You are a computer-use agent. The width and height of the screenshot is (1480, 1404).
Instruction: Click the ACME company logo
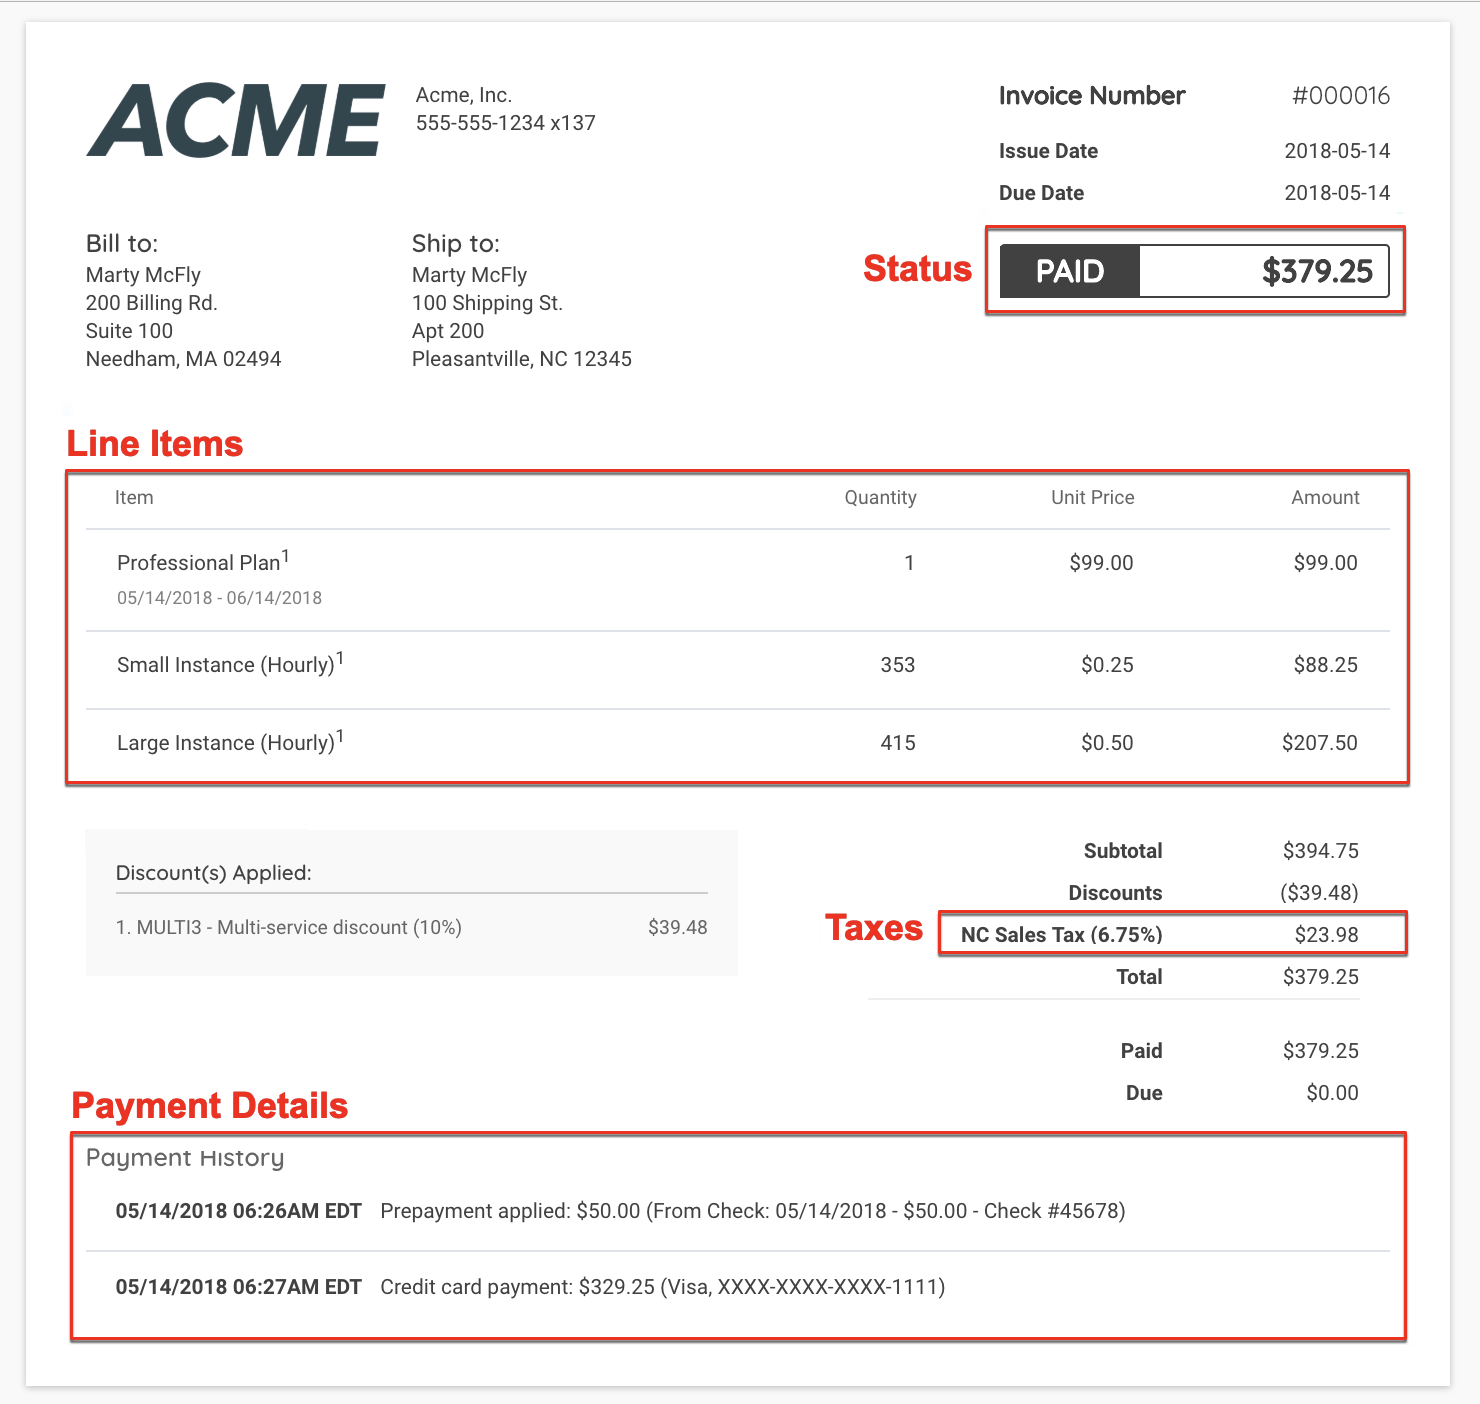pyautogui.click(x=236, y=121)
